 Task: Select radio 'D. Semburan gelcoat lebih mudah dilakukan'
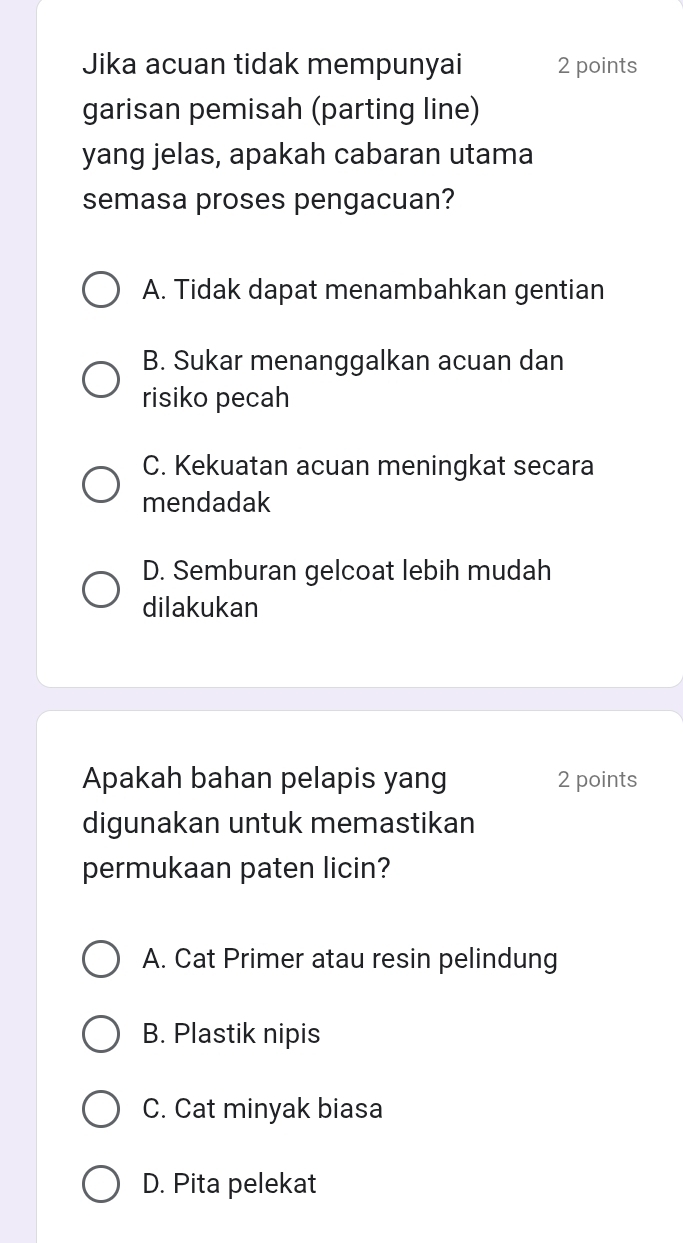coord(100,590)
